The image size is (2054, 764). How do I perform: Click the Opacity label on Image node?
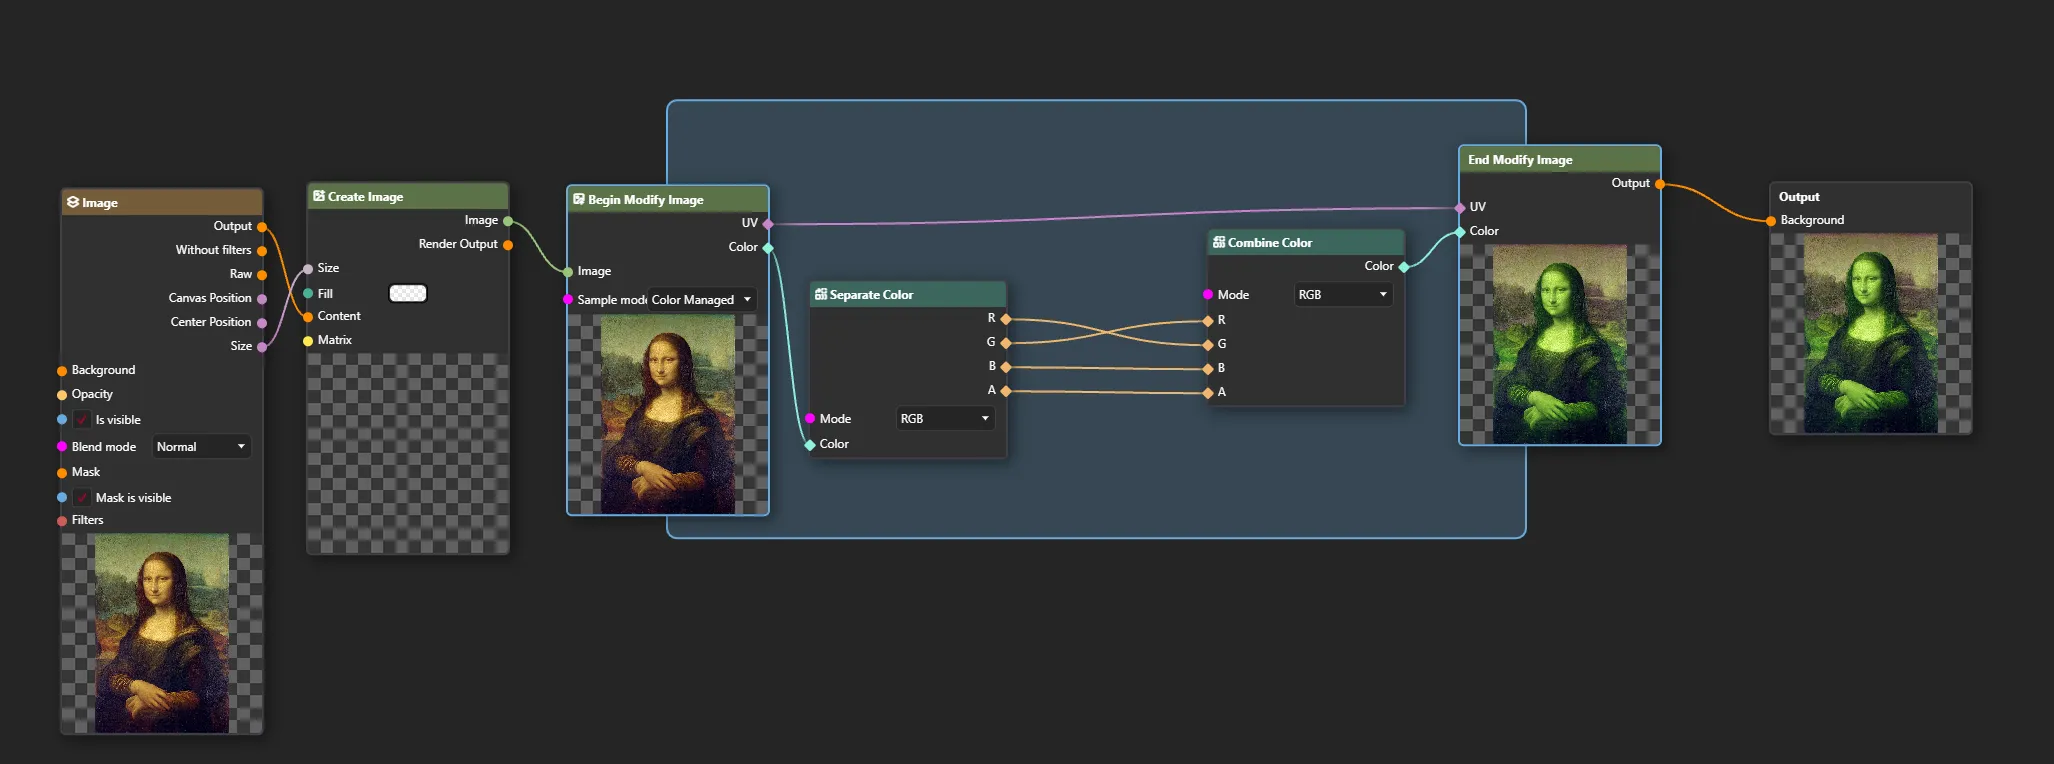click(92, 394)
